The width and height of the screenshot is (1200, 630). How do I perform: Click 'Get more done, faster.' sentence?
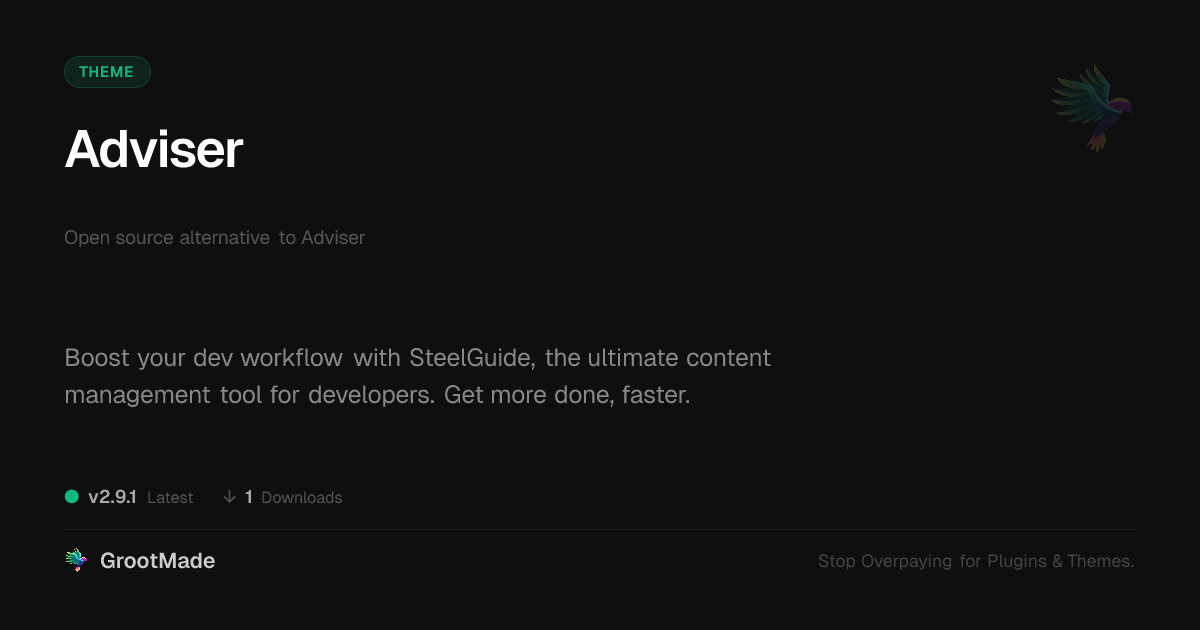567,395
